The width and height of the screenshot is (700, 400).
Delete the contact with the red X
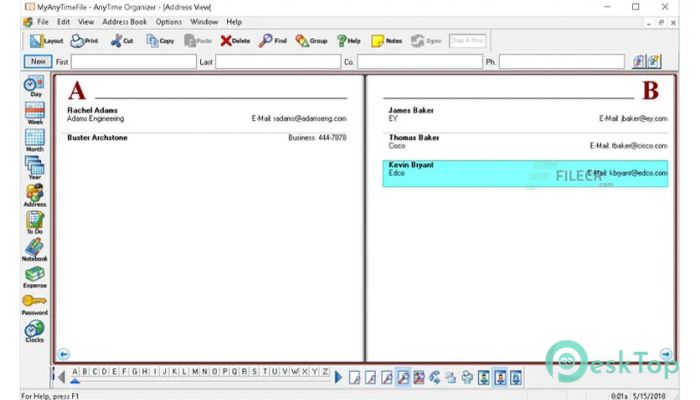pyautogui.click(x=235, y=41)
